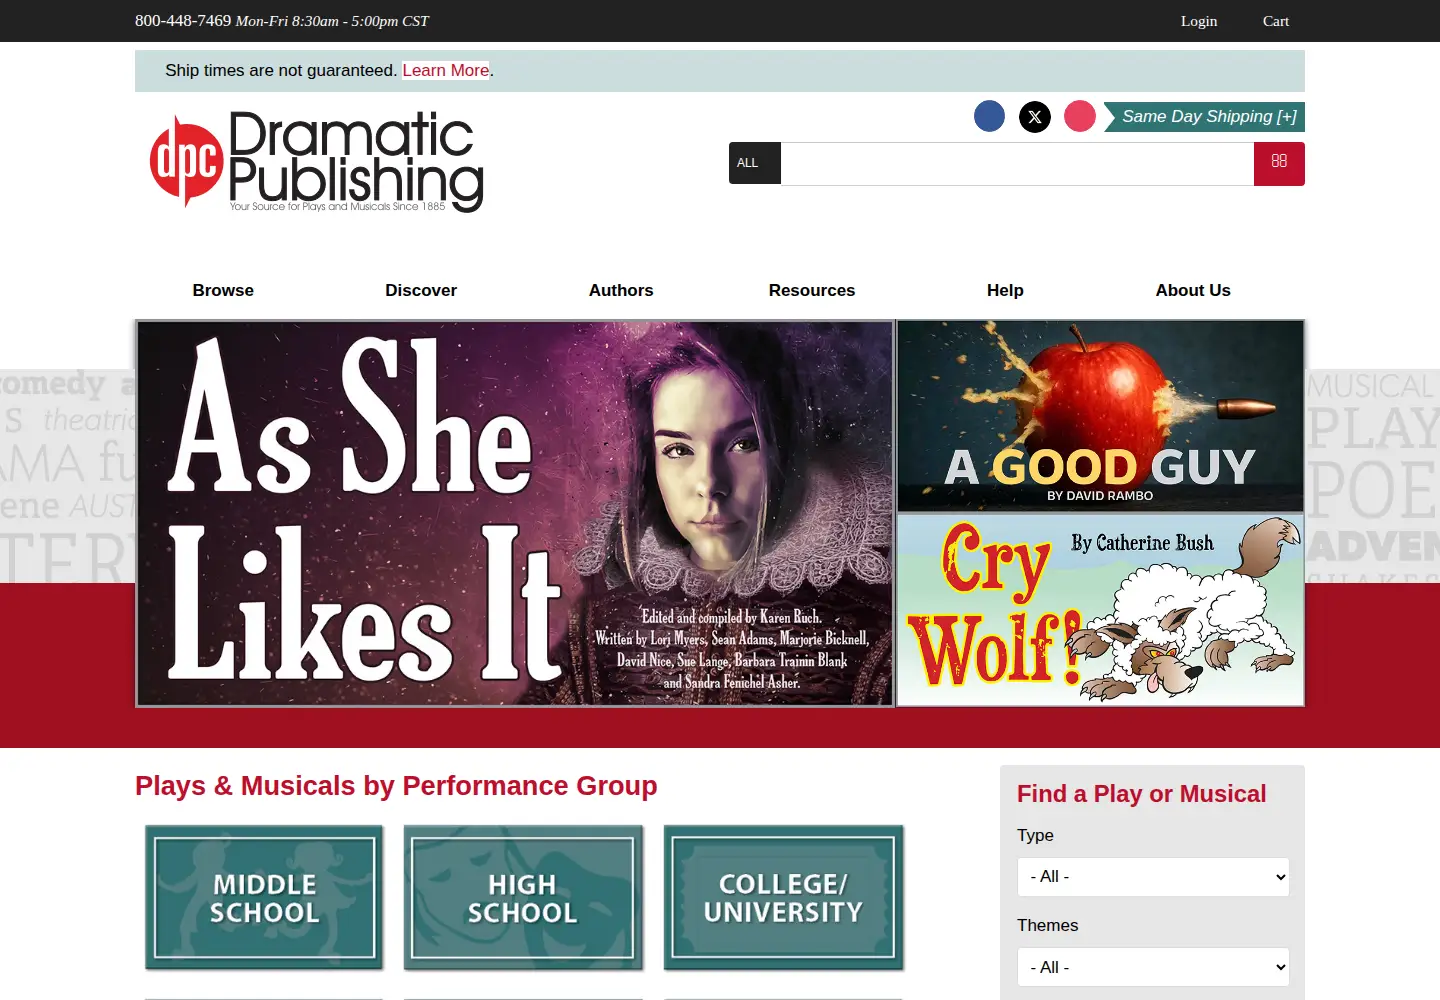
Task: Open the As She Likes It banner
Action: tap(515, 513)
